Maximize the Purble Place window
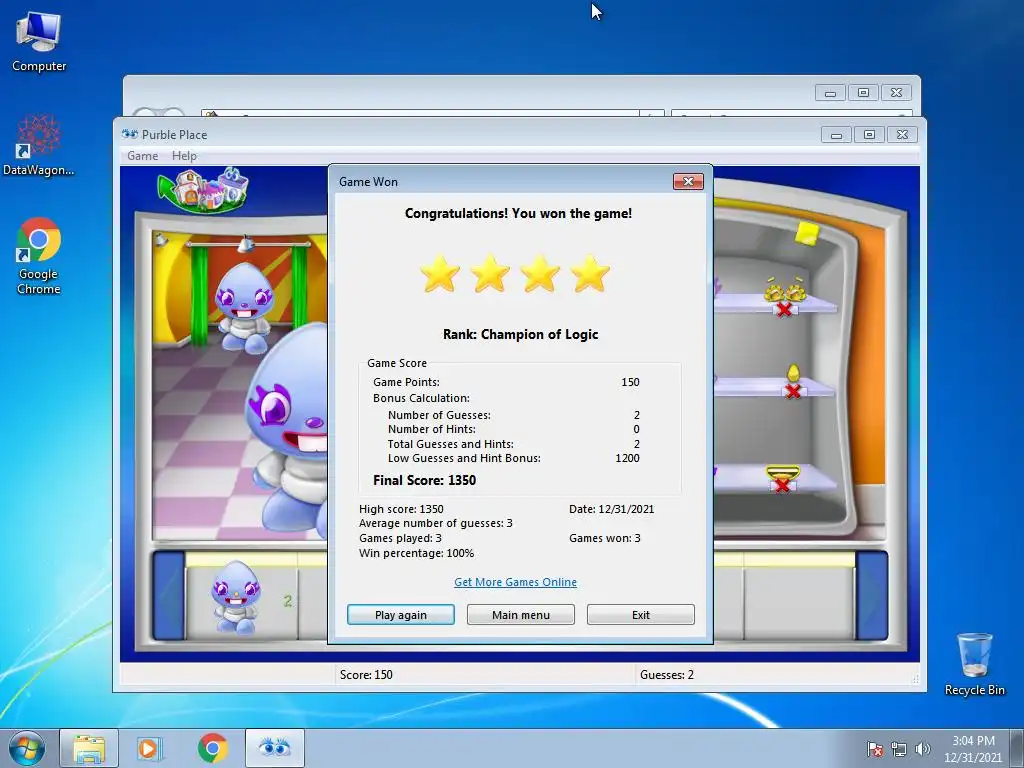 pyautogui.click(x=869, y=135)
